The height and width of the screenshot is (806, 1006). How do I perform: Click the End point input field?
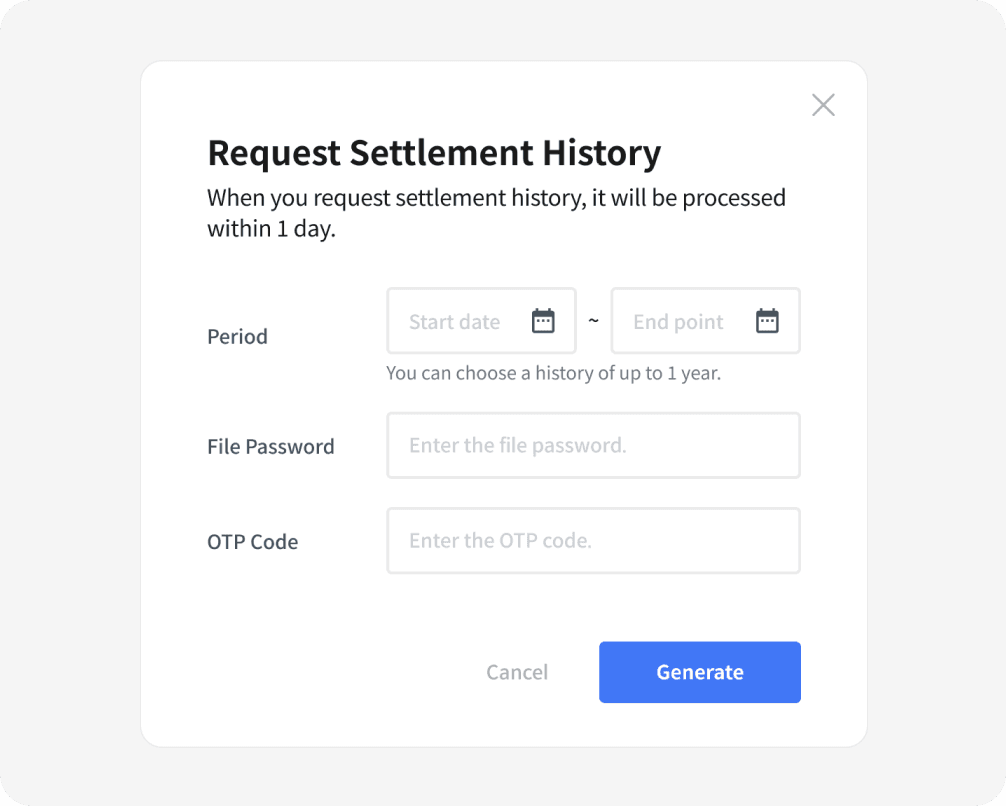(x=684, y=321)
